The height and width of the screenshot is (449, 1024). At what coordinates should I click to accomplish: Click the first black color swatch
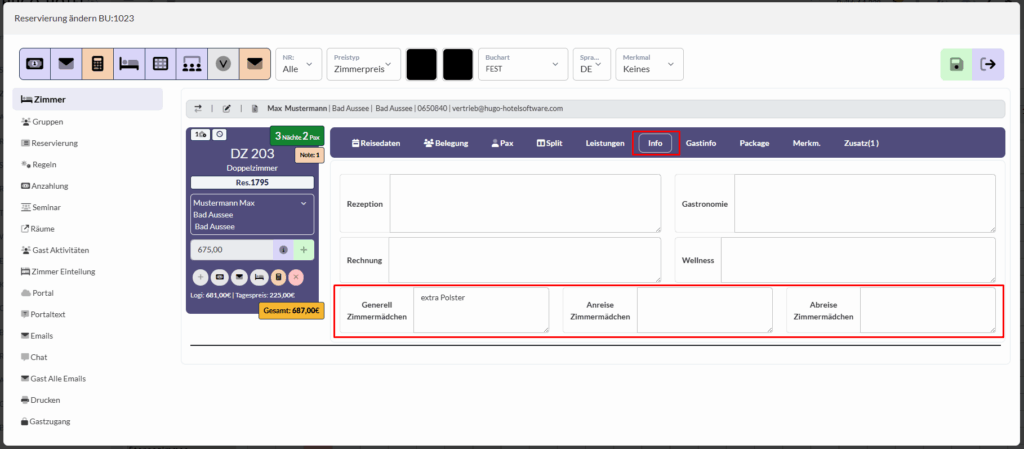pos(421,64)
